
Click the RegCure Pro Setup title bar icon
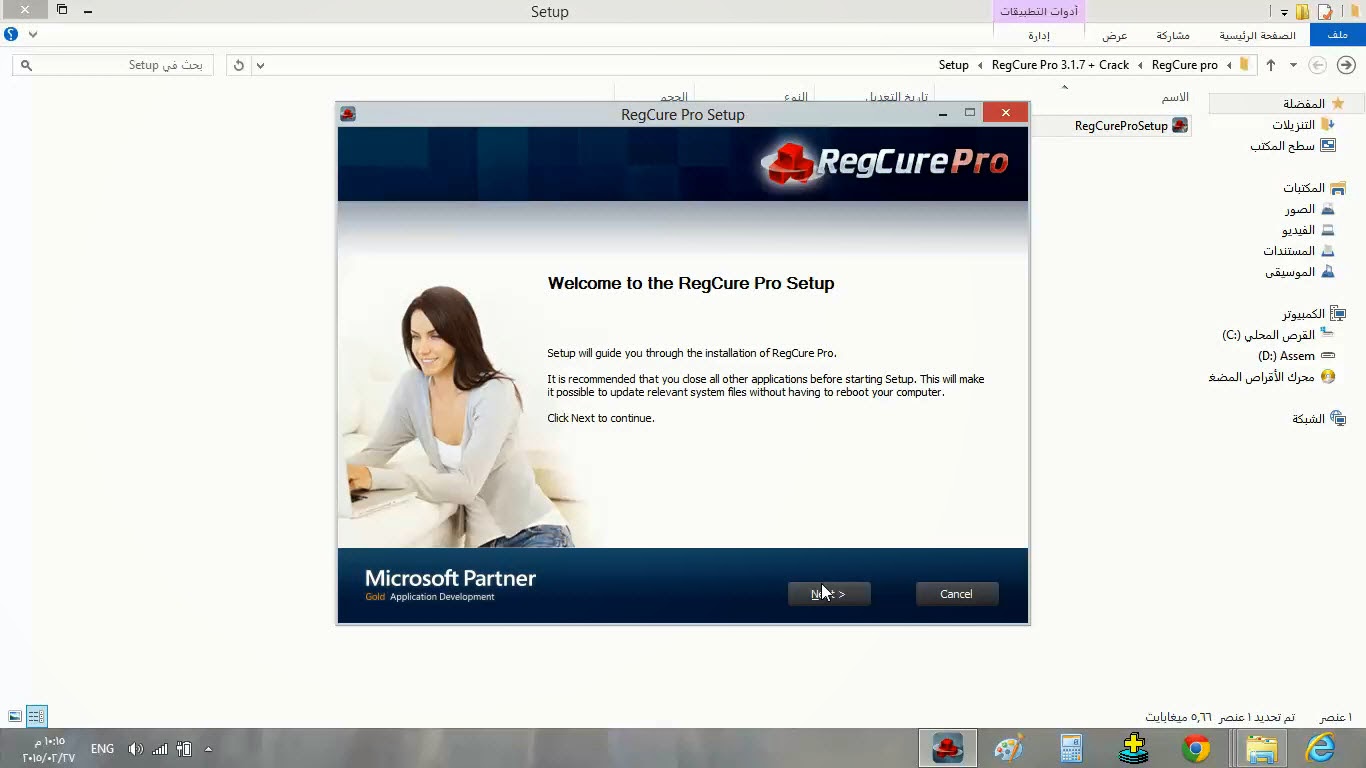[x=348, y=114]
